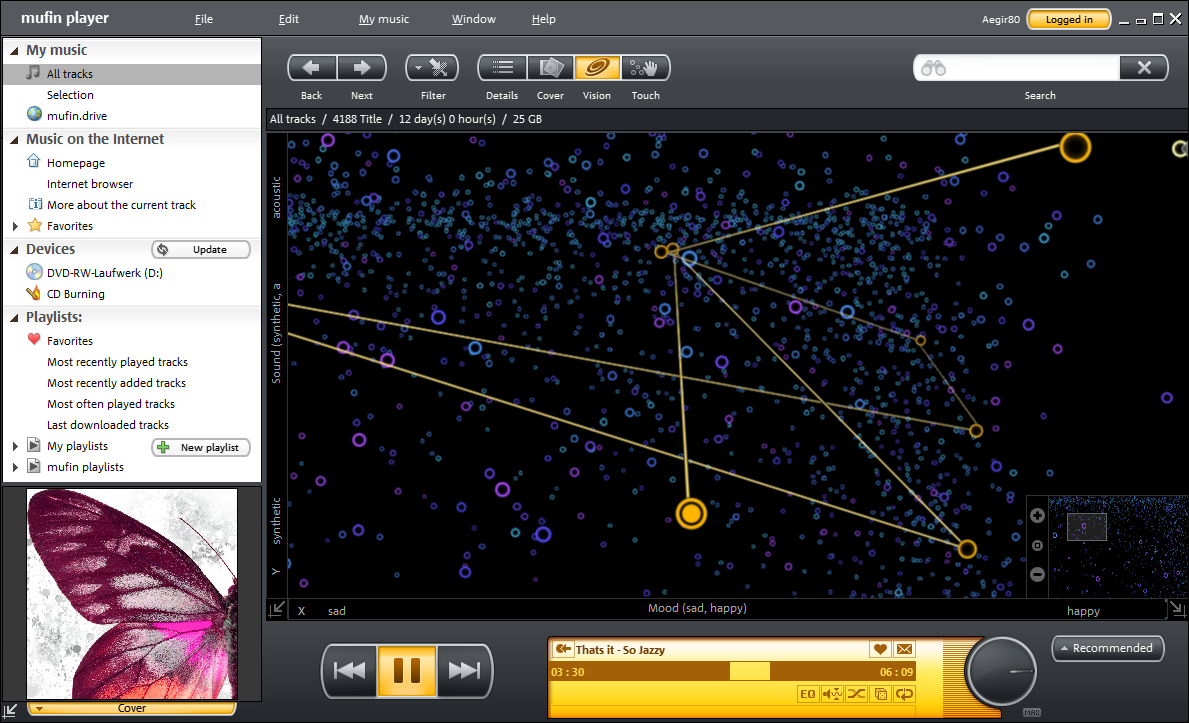Open the File menu

[x=204, y=19]
